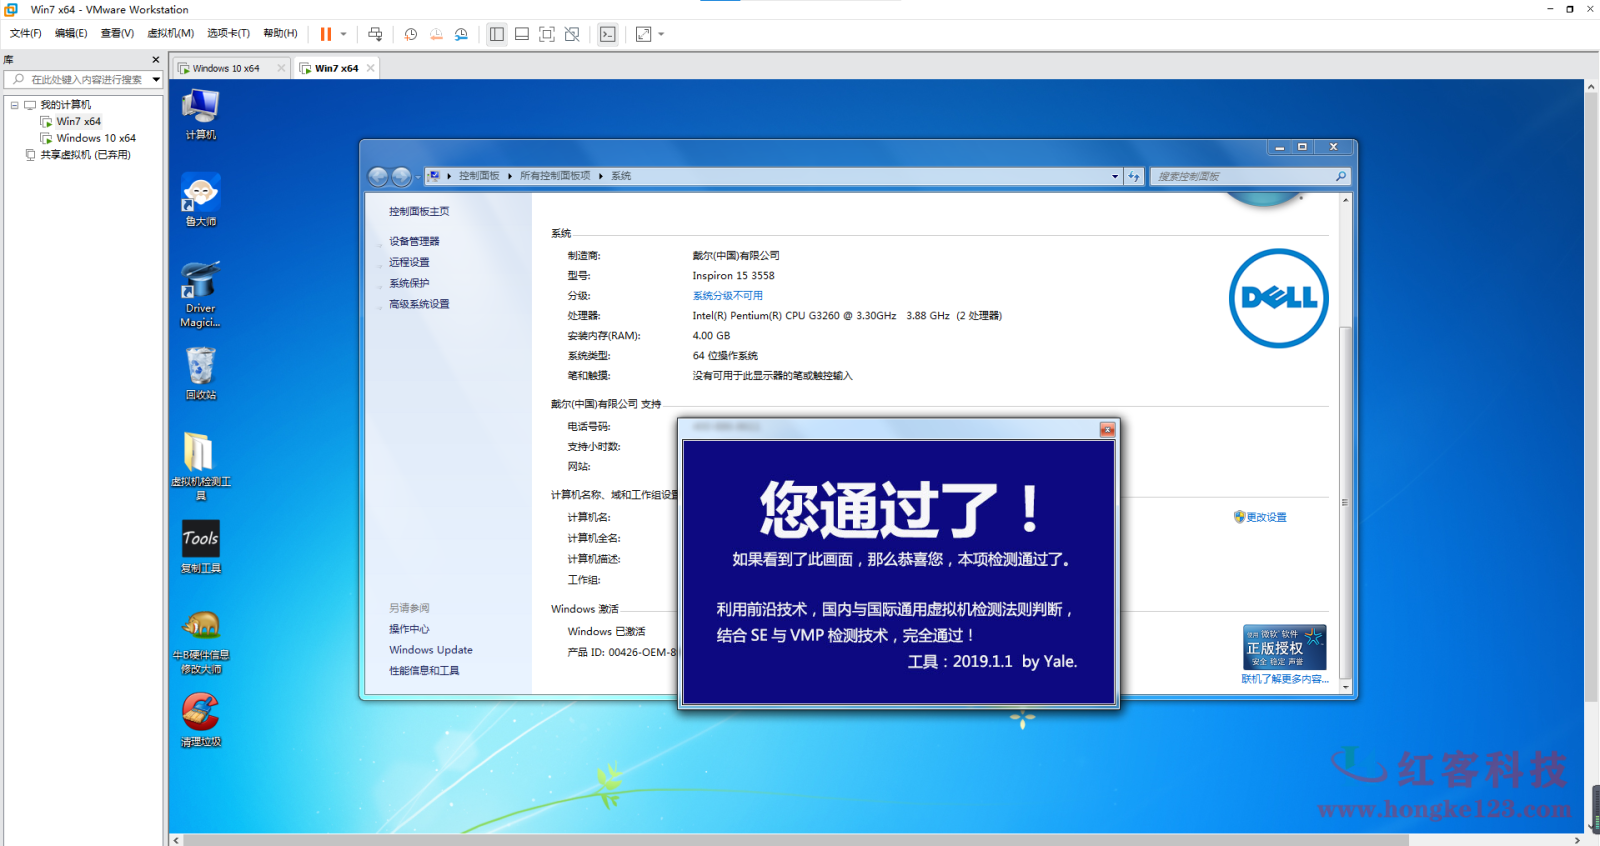Open the 编辑(E) menu

(71, 33)
